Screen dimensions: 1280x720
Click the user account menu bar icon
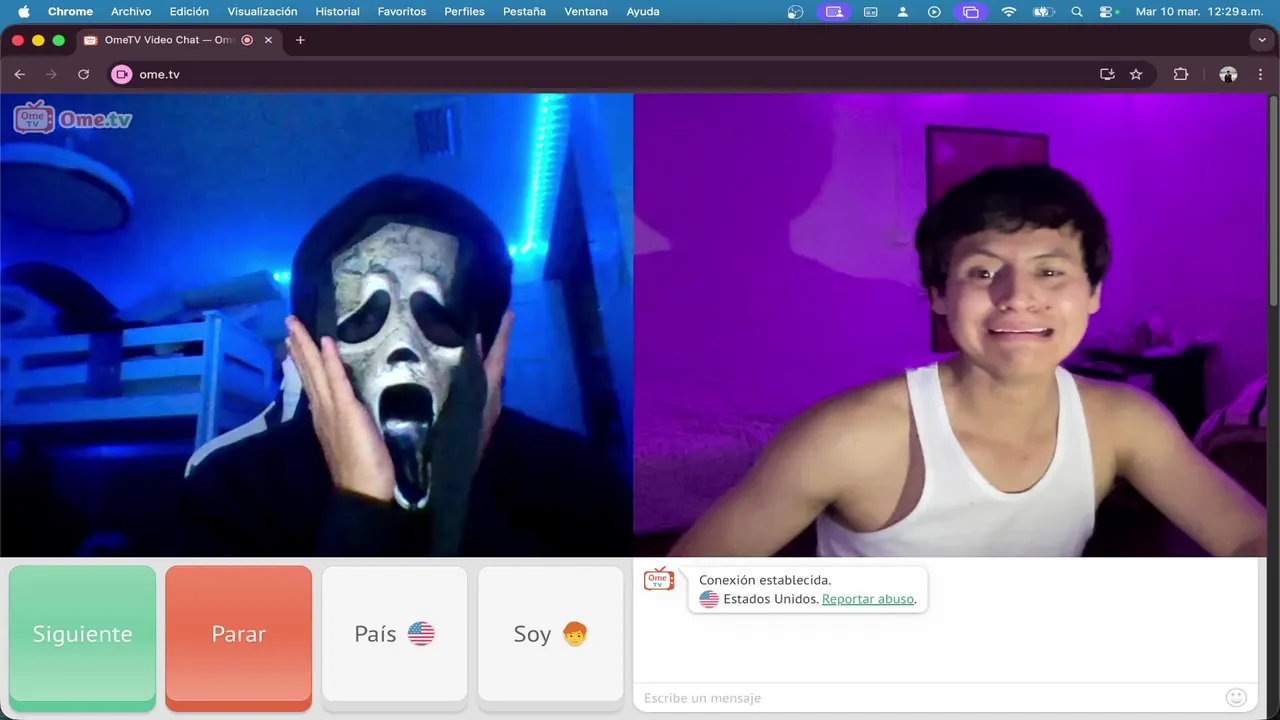[903, 12]
